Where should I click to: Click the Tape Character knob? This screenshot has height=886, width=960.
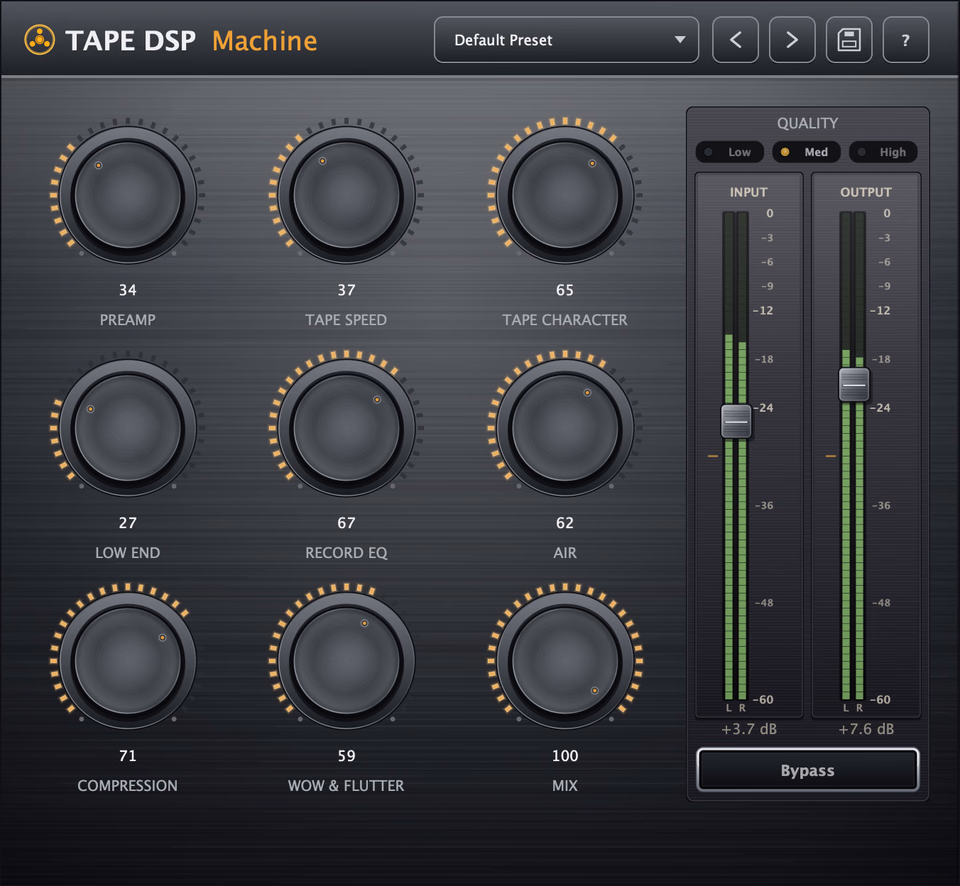564,195
